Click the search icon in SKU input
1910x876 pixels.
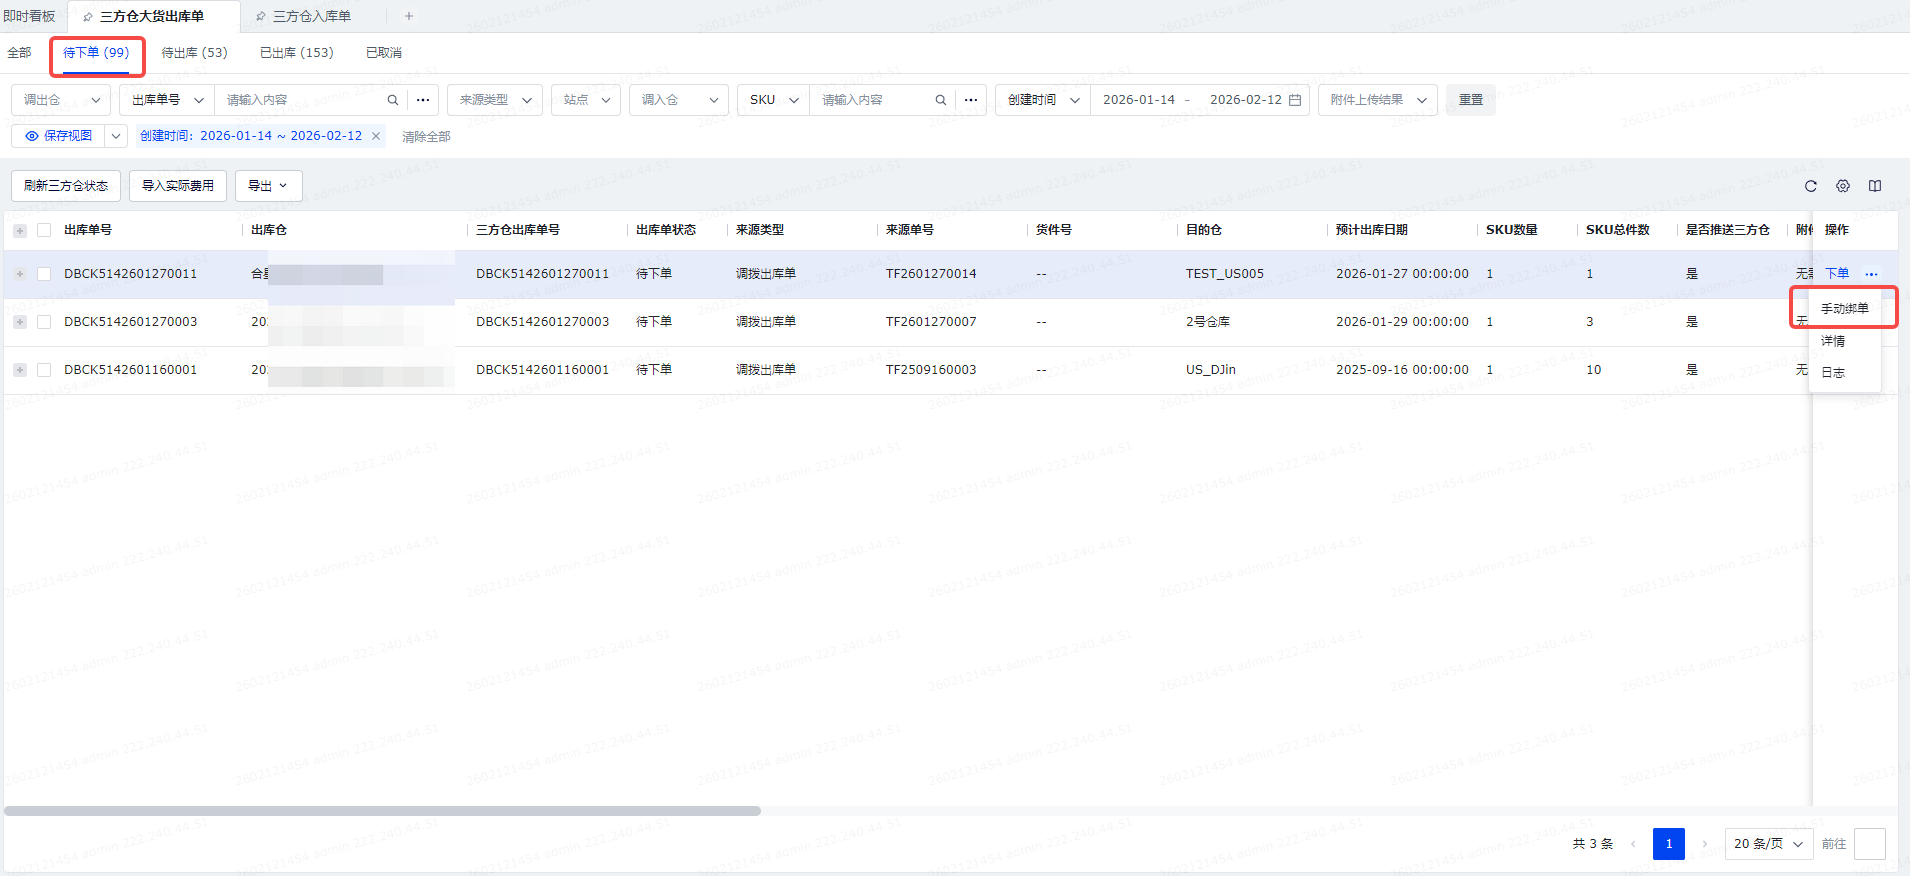[x=940, y=100]
